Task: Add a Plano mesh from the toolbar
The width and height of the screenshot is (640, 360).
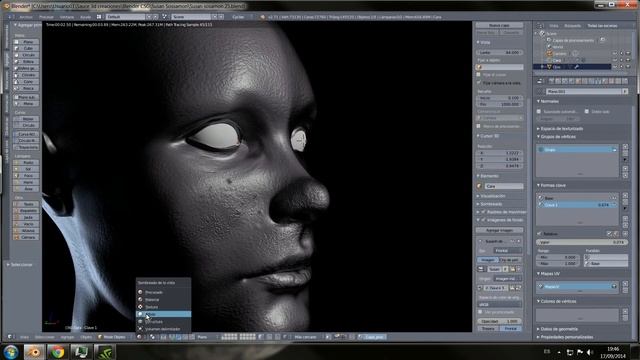Action: 27,42
